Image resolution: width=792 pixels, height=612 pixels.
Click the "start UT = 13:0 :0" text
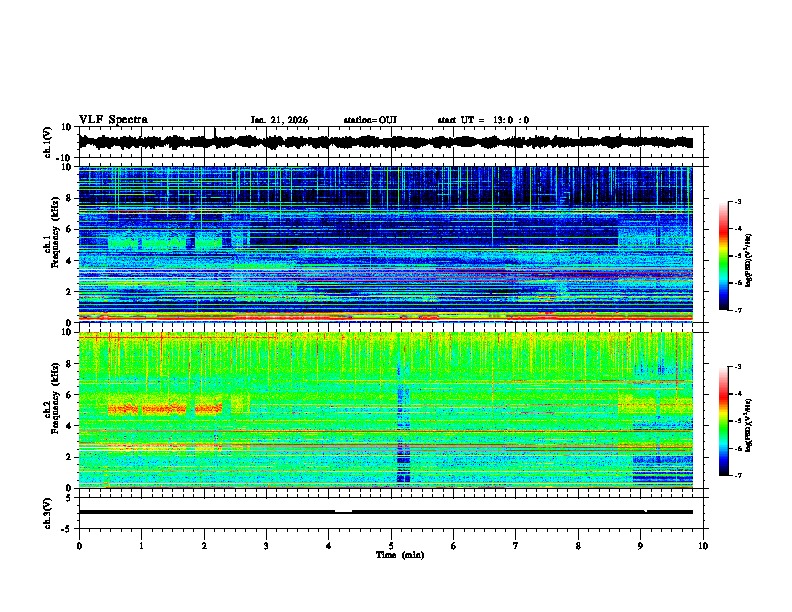(x=483, y=120)
